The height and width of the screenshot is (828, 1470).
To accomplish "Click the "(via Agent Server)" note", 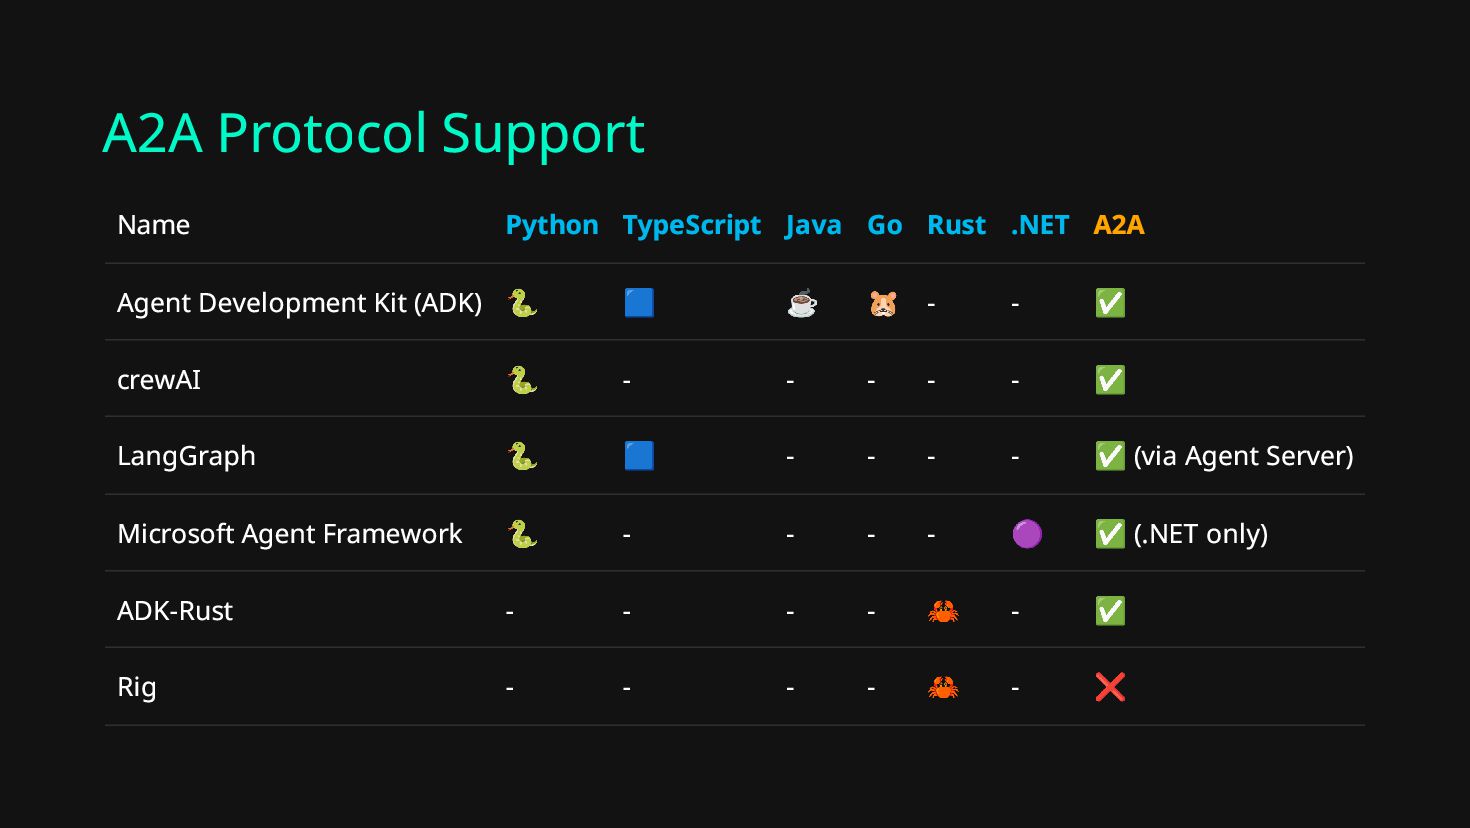I will click(x=1243, y=456).
